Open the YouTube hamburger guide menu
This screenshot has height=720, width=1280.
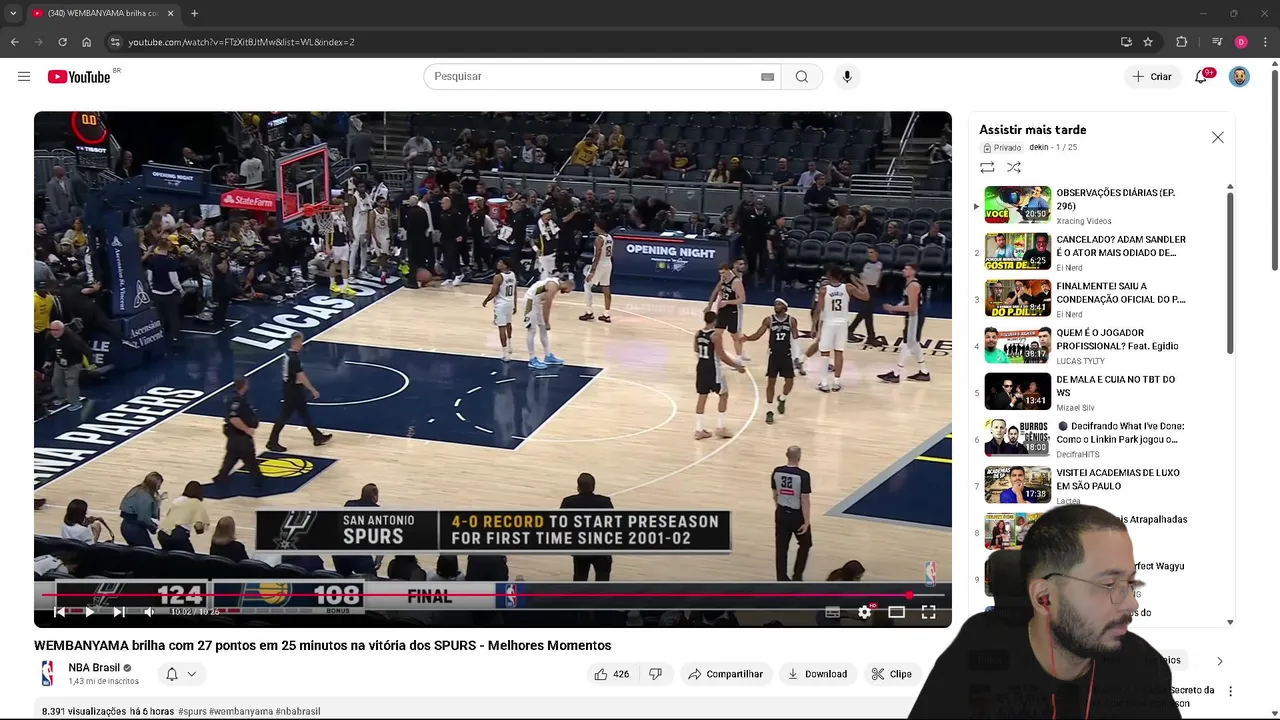[24, 77]
